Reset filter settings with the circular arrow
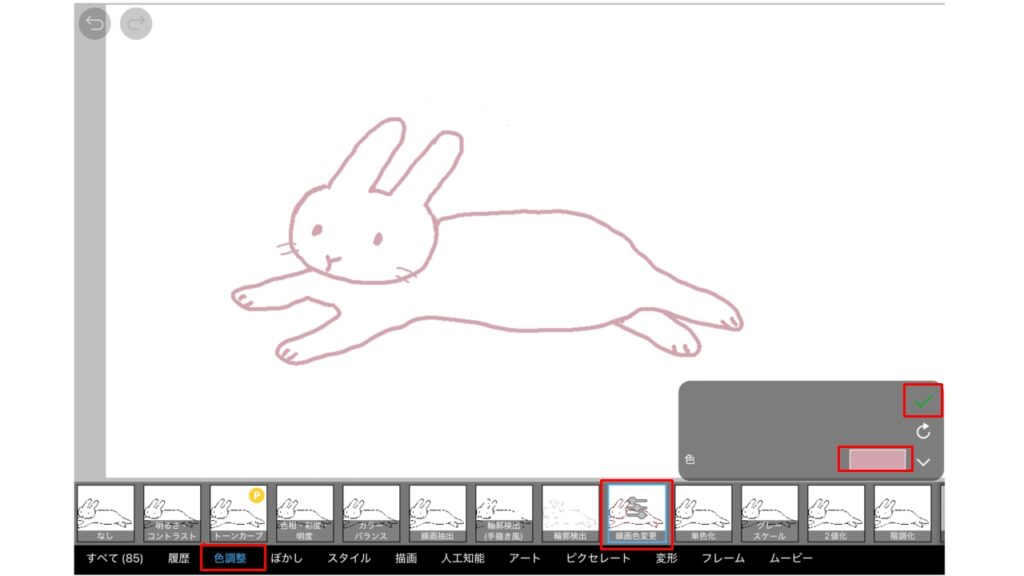 coord(923,432)
